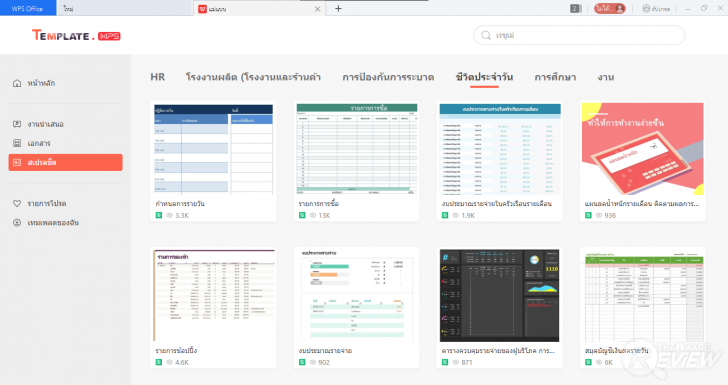Click the Template WPS logo
Viewport: 728px width, 385px height.
pos(76,35)
